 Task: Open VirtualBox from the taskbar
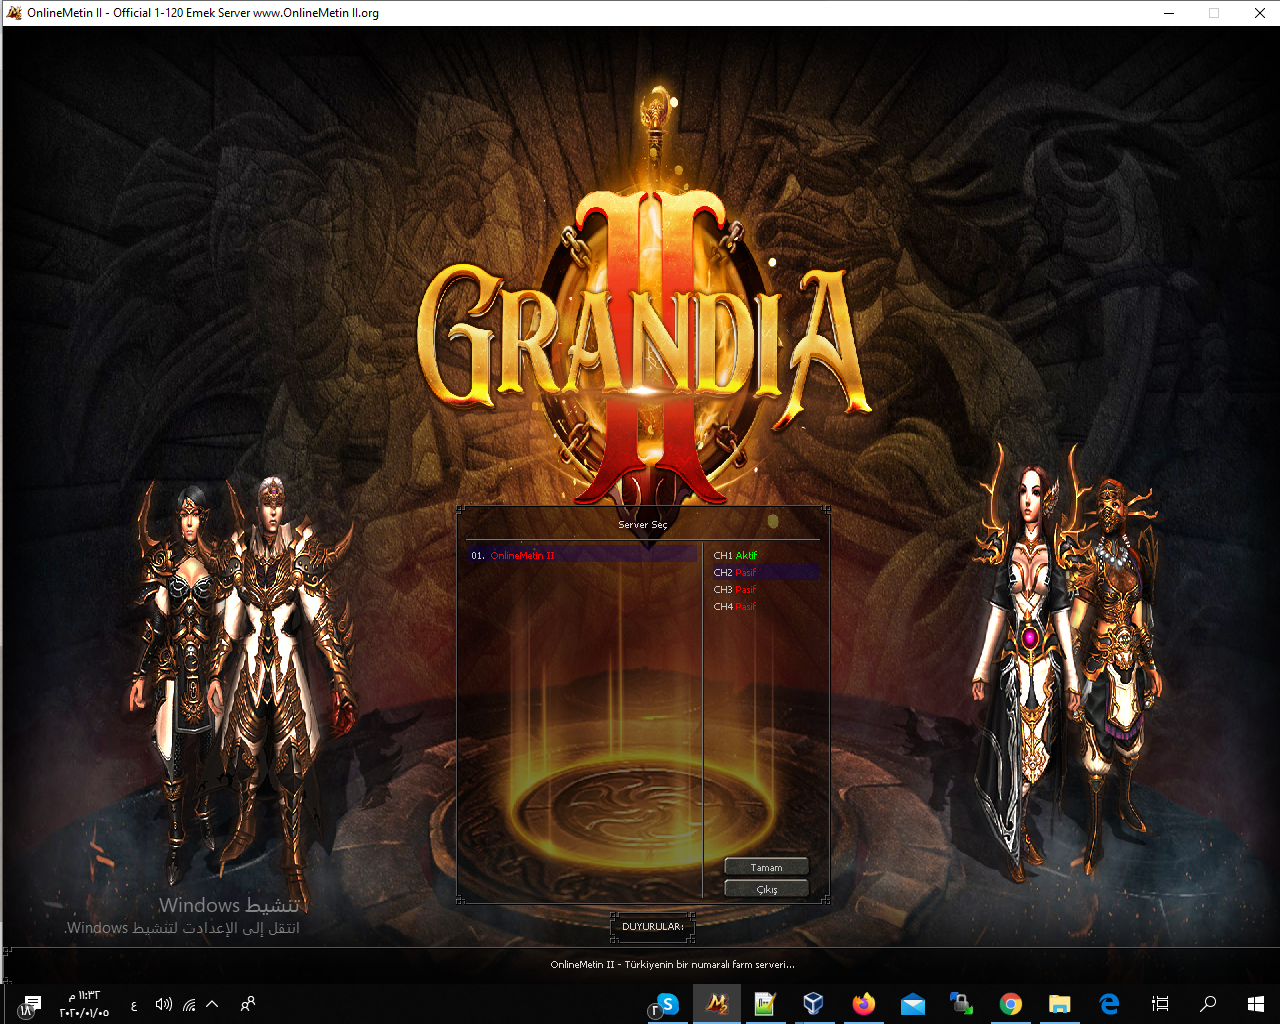814,1004
